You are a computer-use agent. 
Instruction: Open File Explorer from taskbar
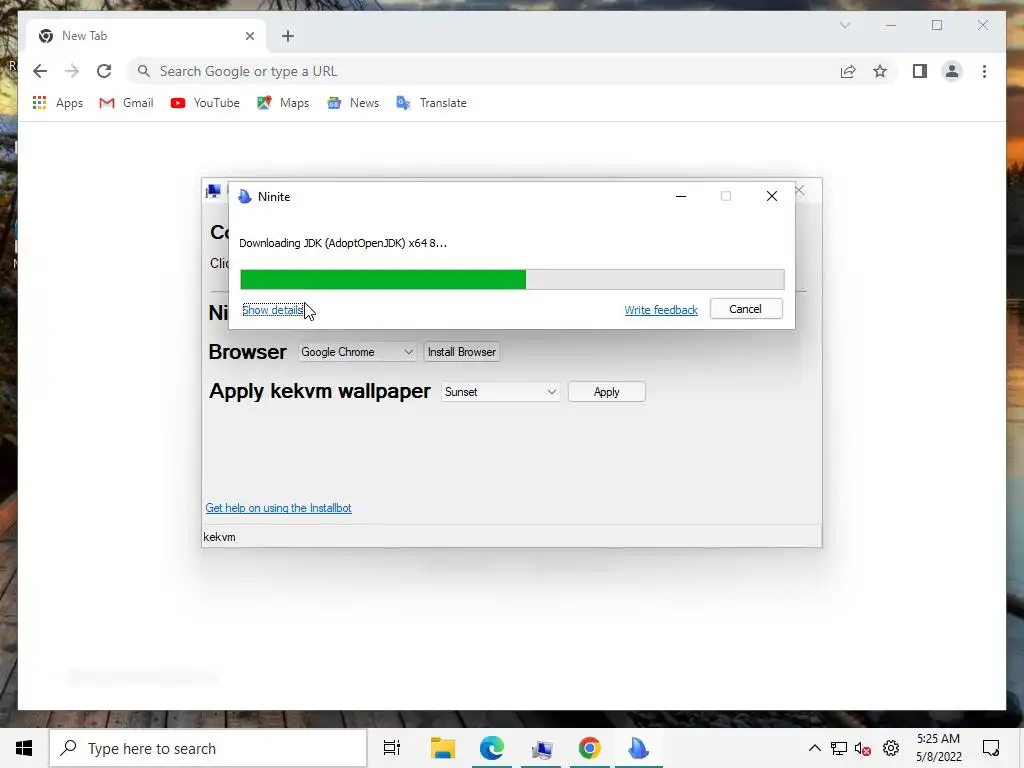tap(443, 748)
